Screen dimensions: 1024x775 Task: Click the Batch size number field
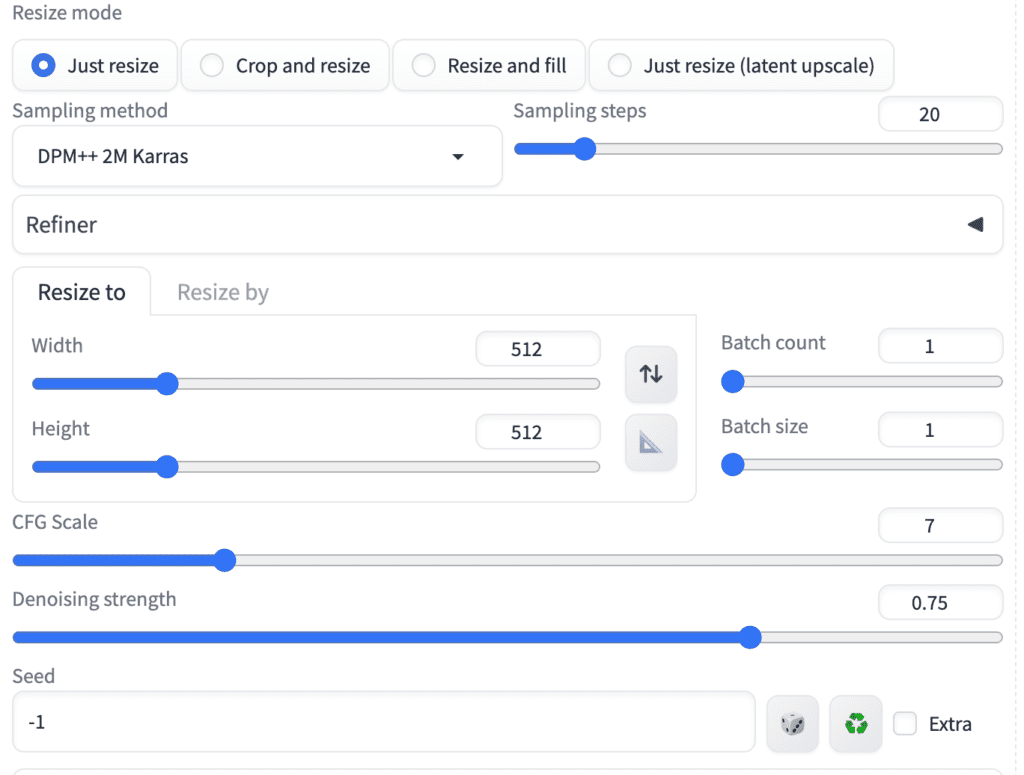click(x=940, y=430)
